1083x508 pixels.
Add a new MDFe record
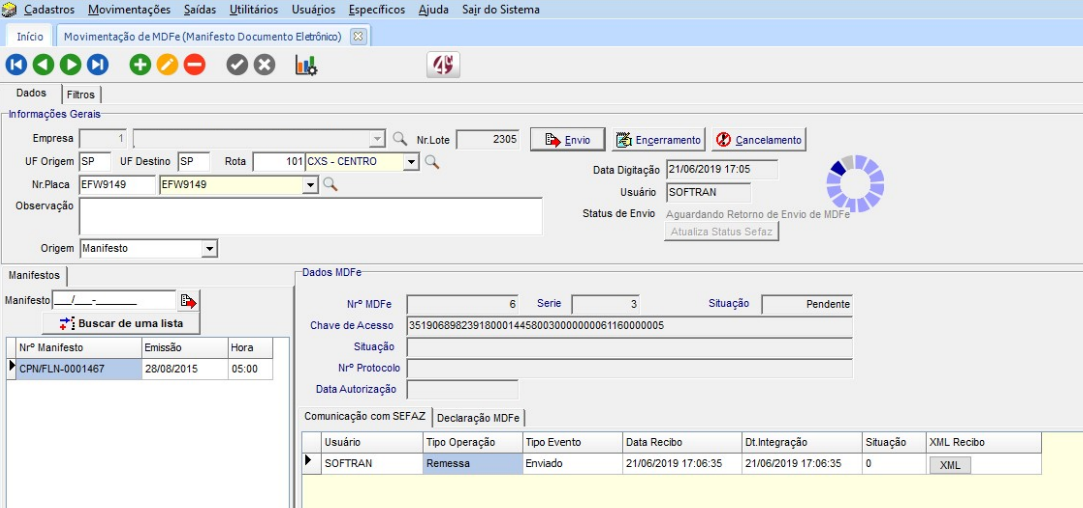[140, 65]
